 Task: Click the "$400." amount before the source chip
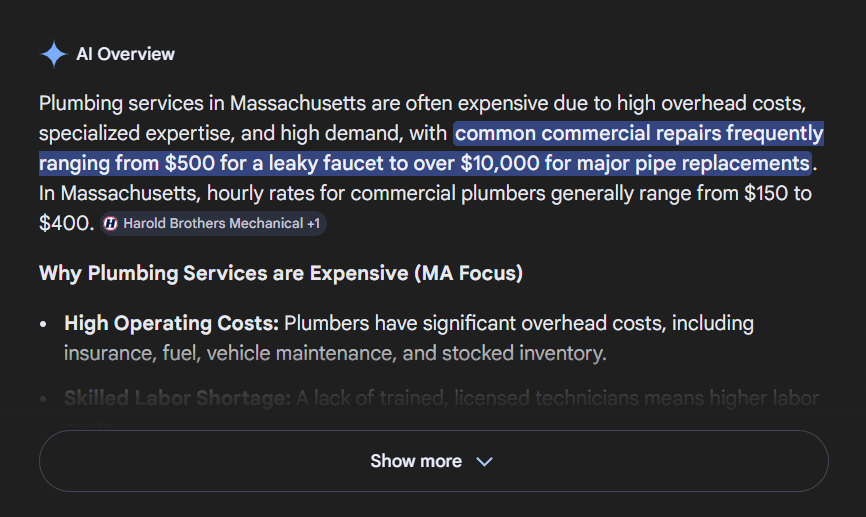pyautogui.click(x=66, y=223)
